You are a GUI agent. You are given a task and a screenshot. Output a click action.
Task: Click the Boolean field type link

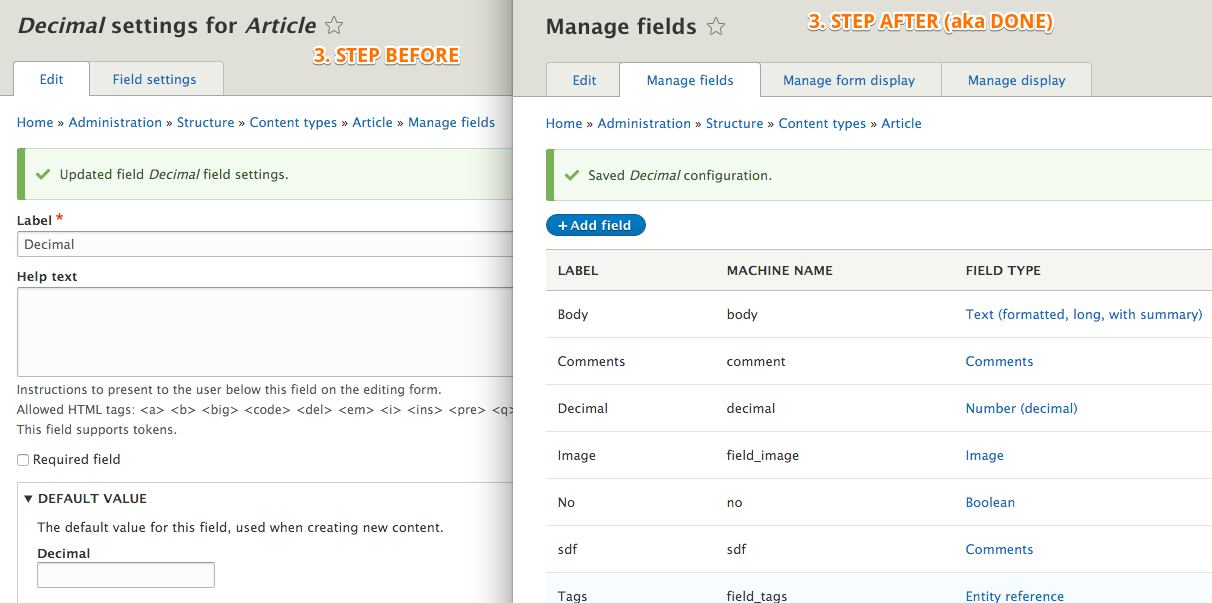point(990,502)
